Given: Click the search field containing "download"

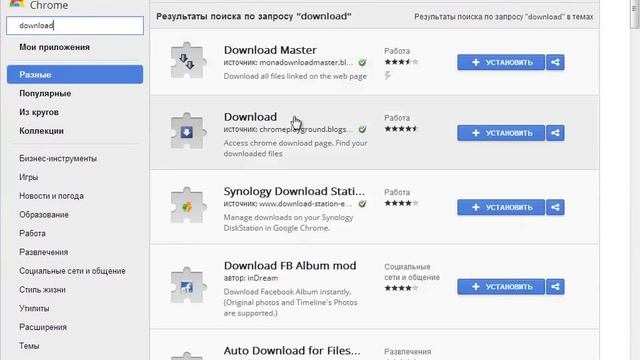Looking at the screenshot, I should 75,25.
